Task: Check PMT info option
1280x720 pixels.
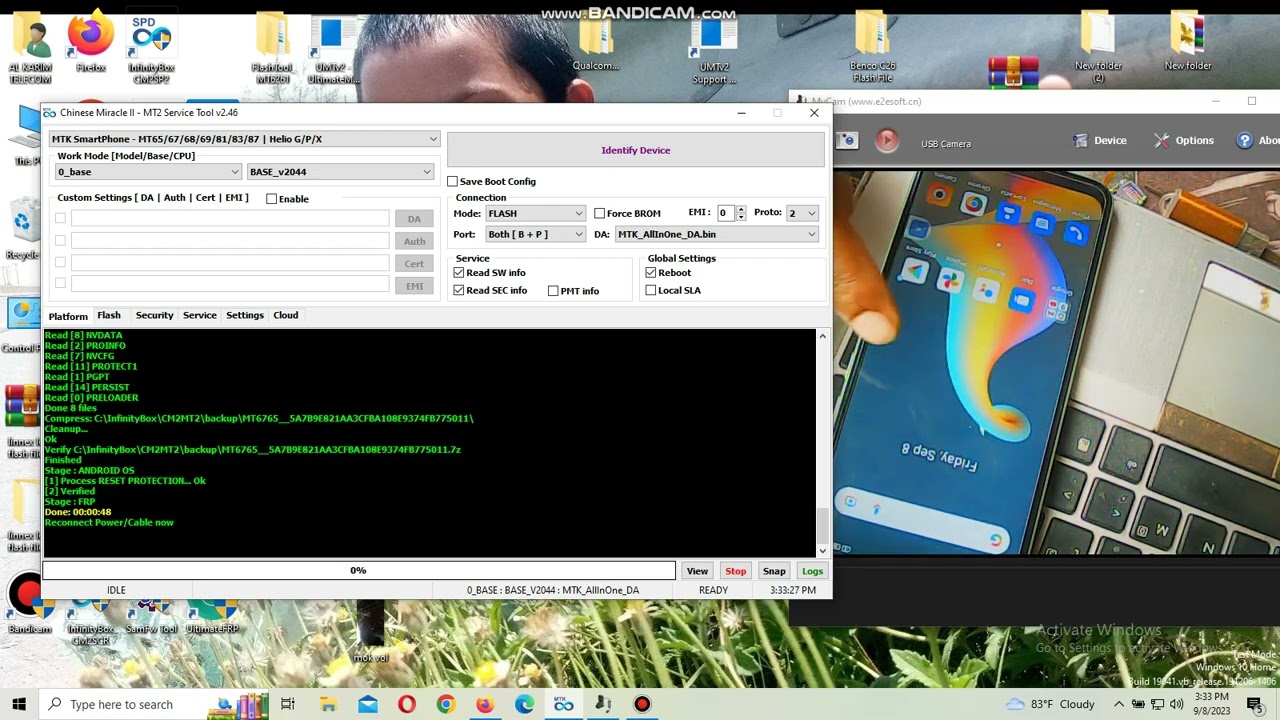Action: (553, 291)
